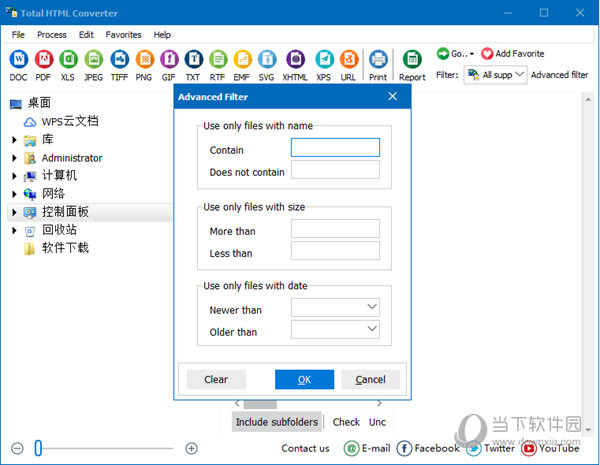Open the Edit menu
The height and width of the screenshot is (465, 600).
(86, 35)
